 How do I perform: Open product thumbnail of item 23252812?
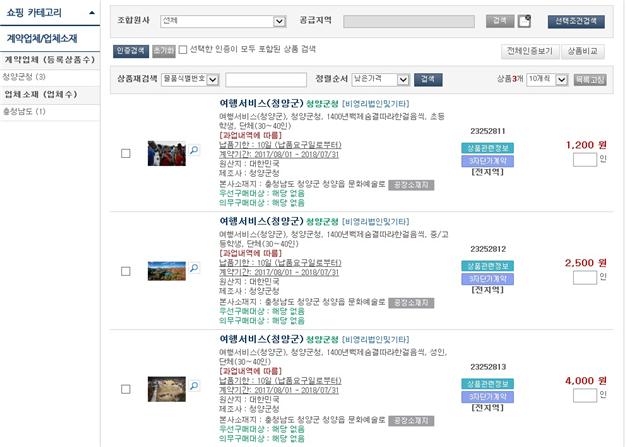click(x=166, y=271)
